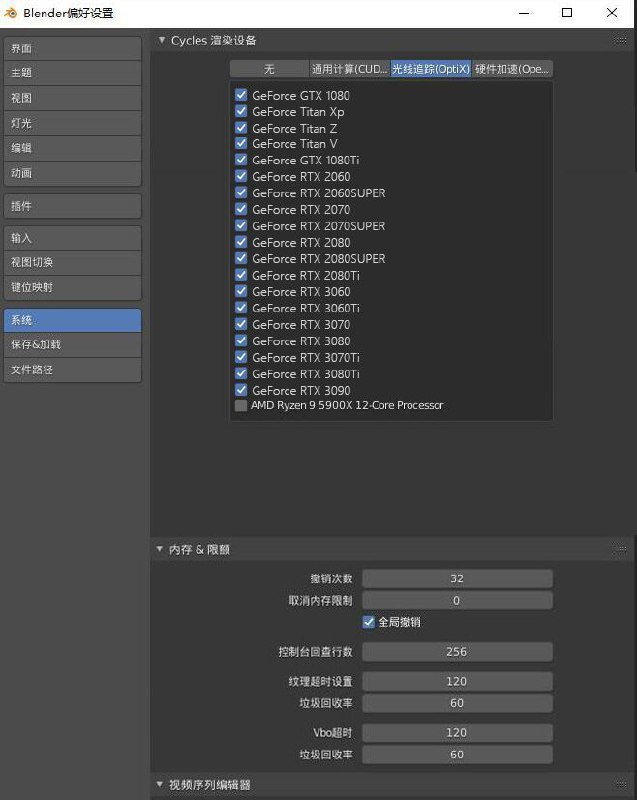The width and height of the screenshot is (637, 800).
Task: Switch to the 硬件加速(Ope...) tab
Action: 512,69
